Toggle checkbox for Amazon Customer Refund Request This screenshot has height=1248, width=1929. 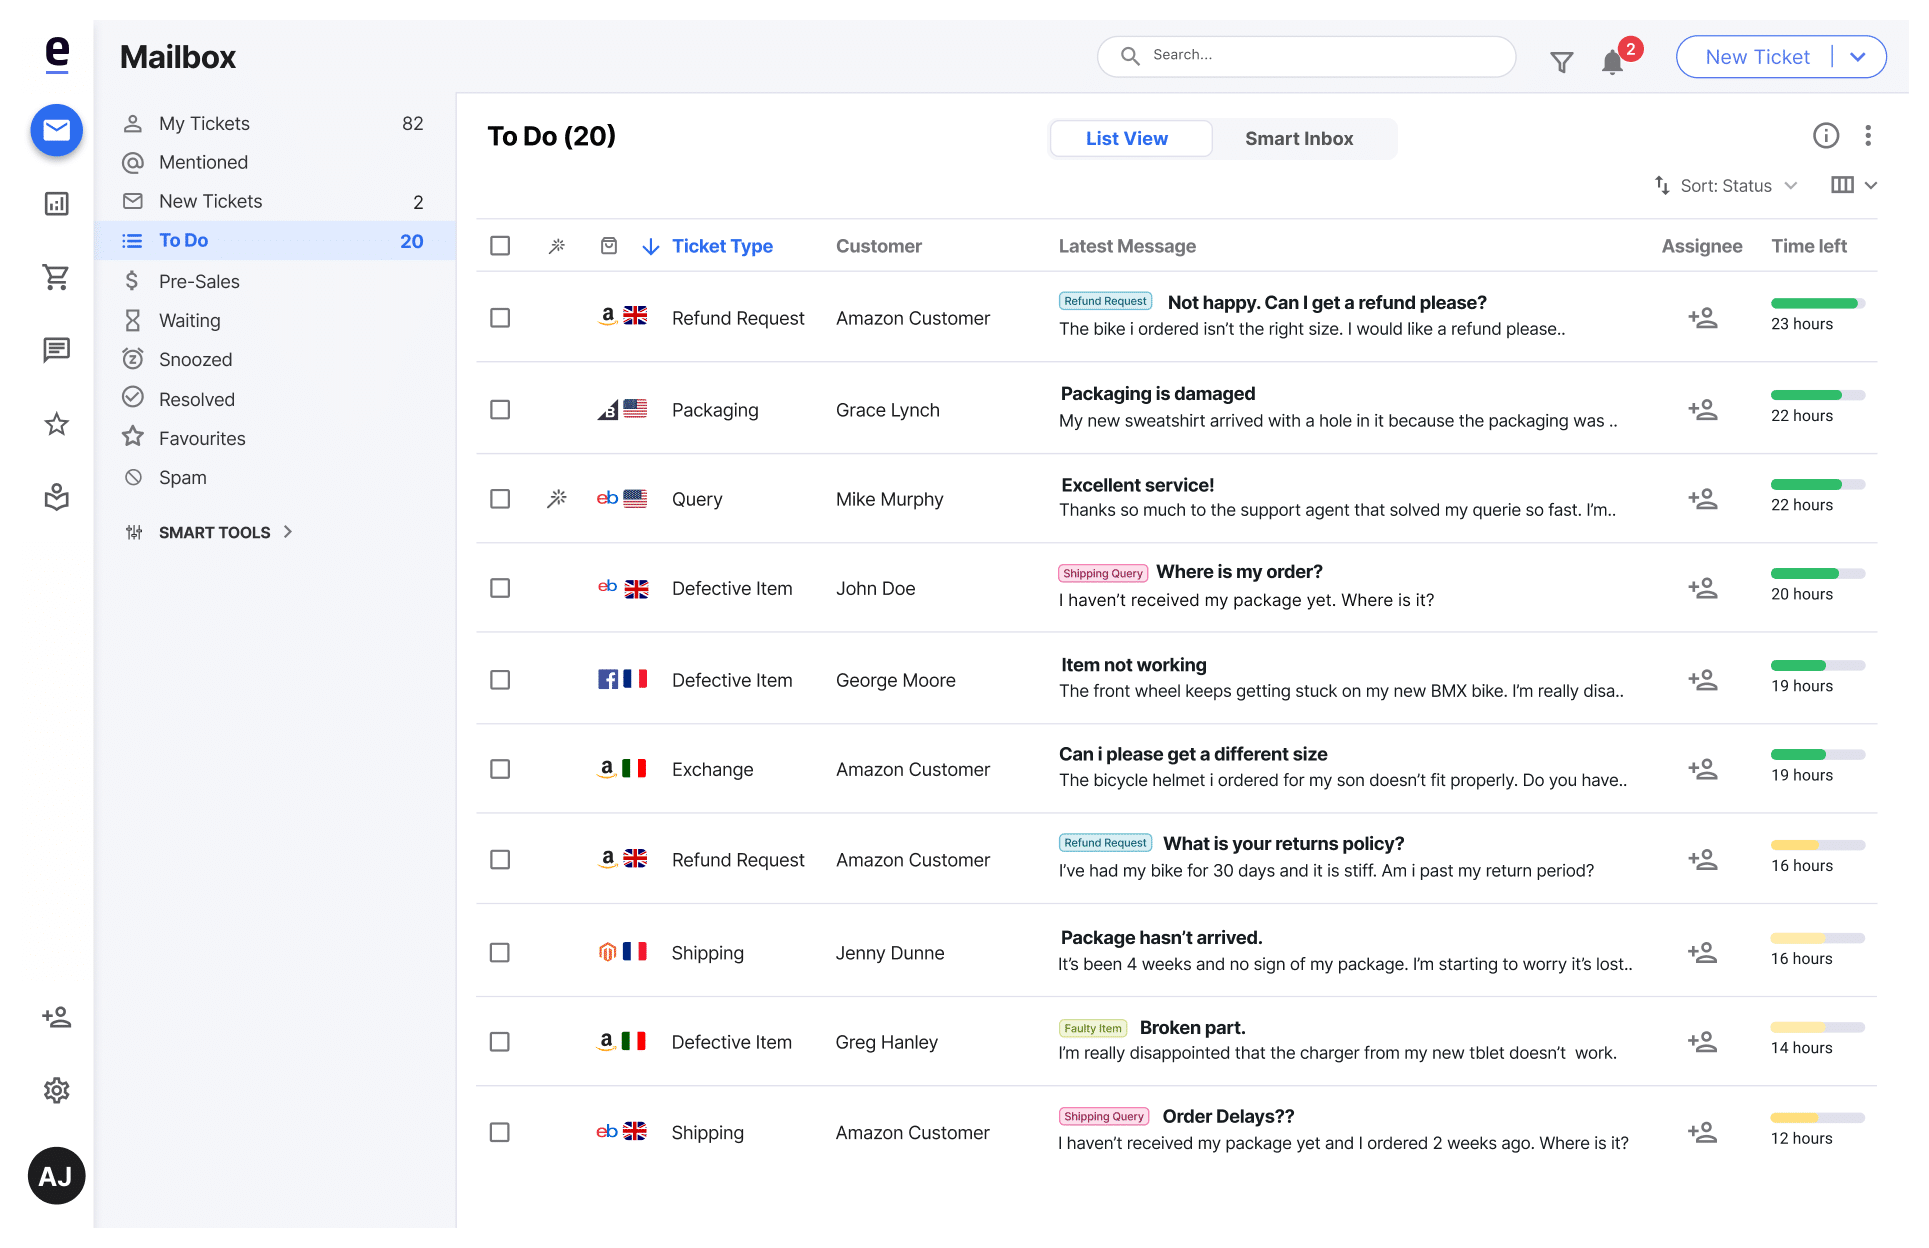502,316
